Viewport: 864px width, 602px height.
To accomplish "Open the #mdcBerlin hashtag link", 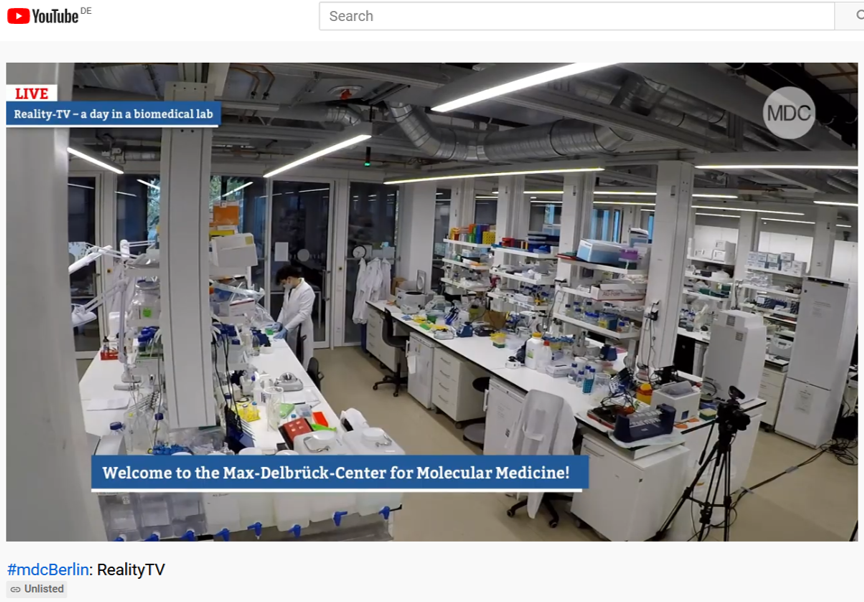I will click(x=47, y=570).
